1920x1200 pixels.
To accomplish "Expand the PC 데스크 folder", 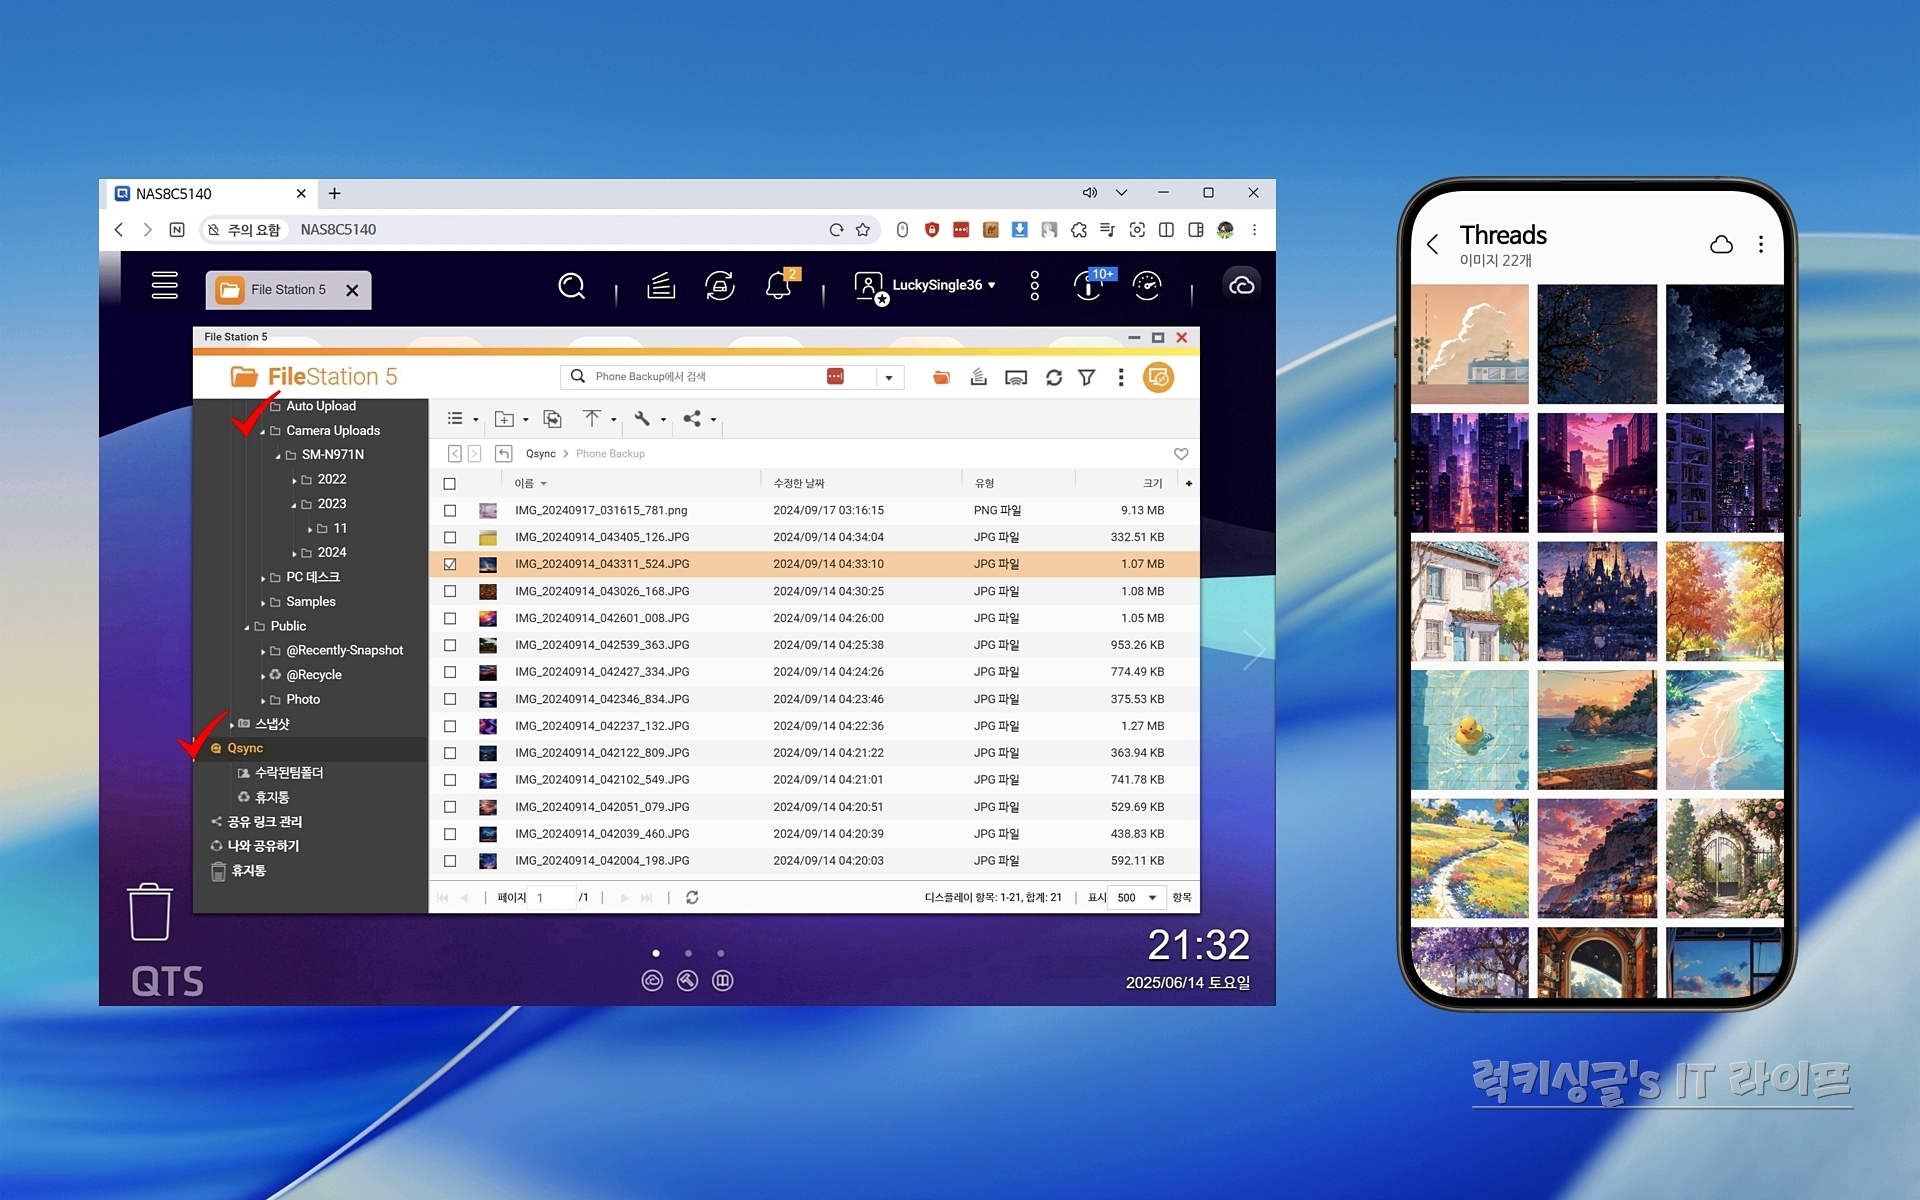I will (x=263, y=578).
